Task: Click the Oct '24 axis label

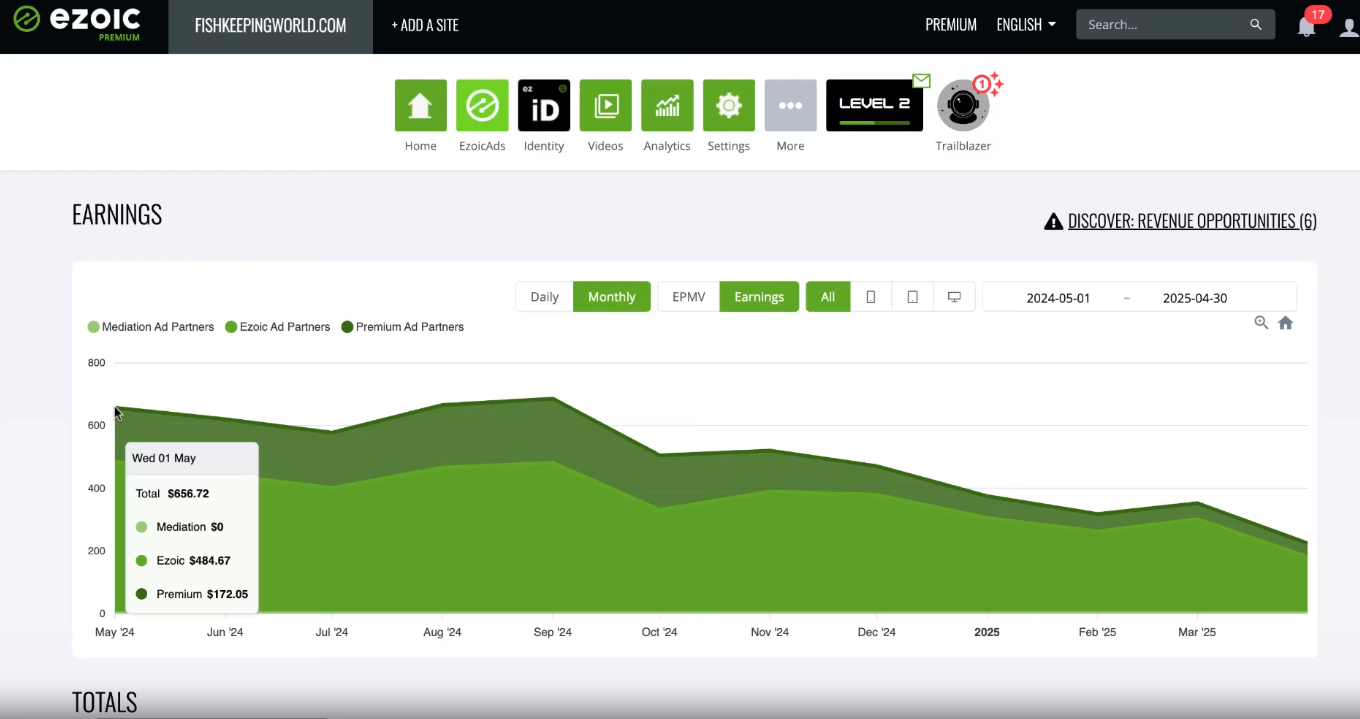Action: coord(659,632)
